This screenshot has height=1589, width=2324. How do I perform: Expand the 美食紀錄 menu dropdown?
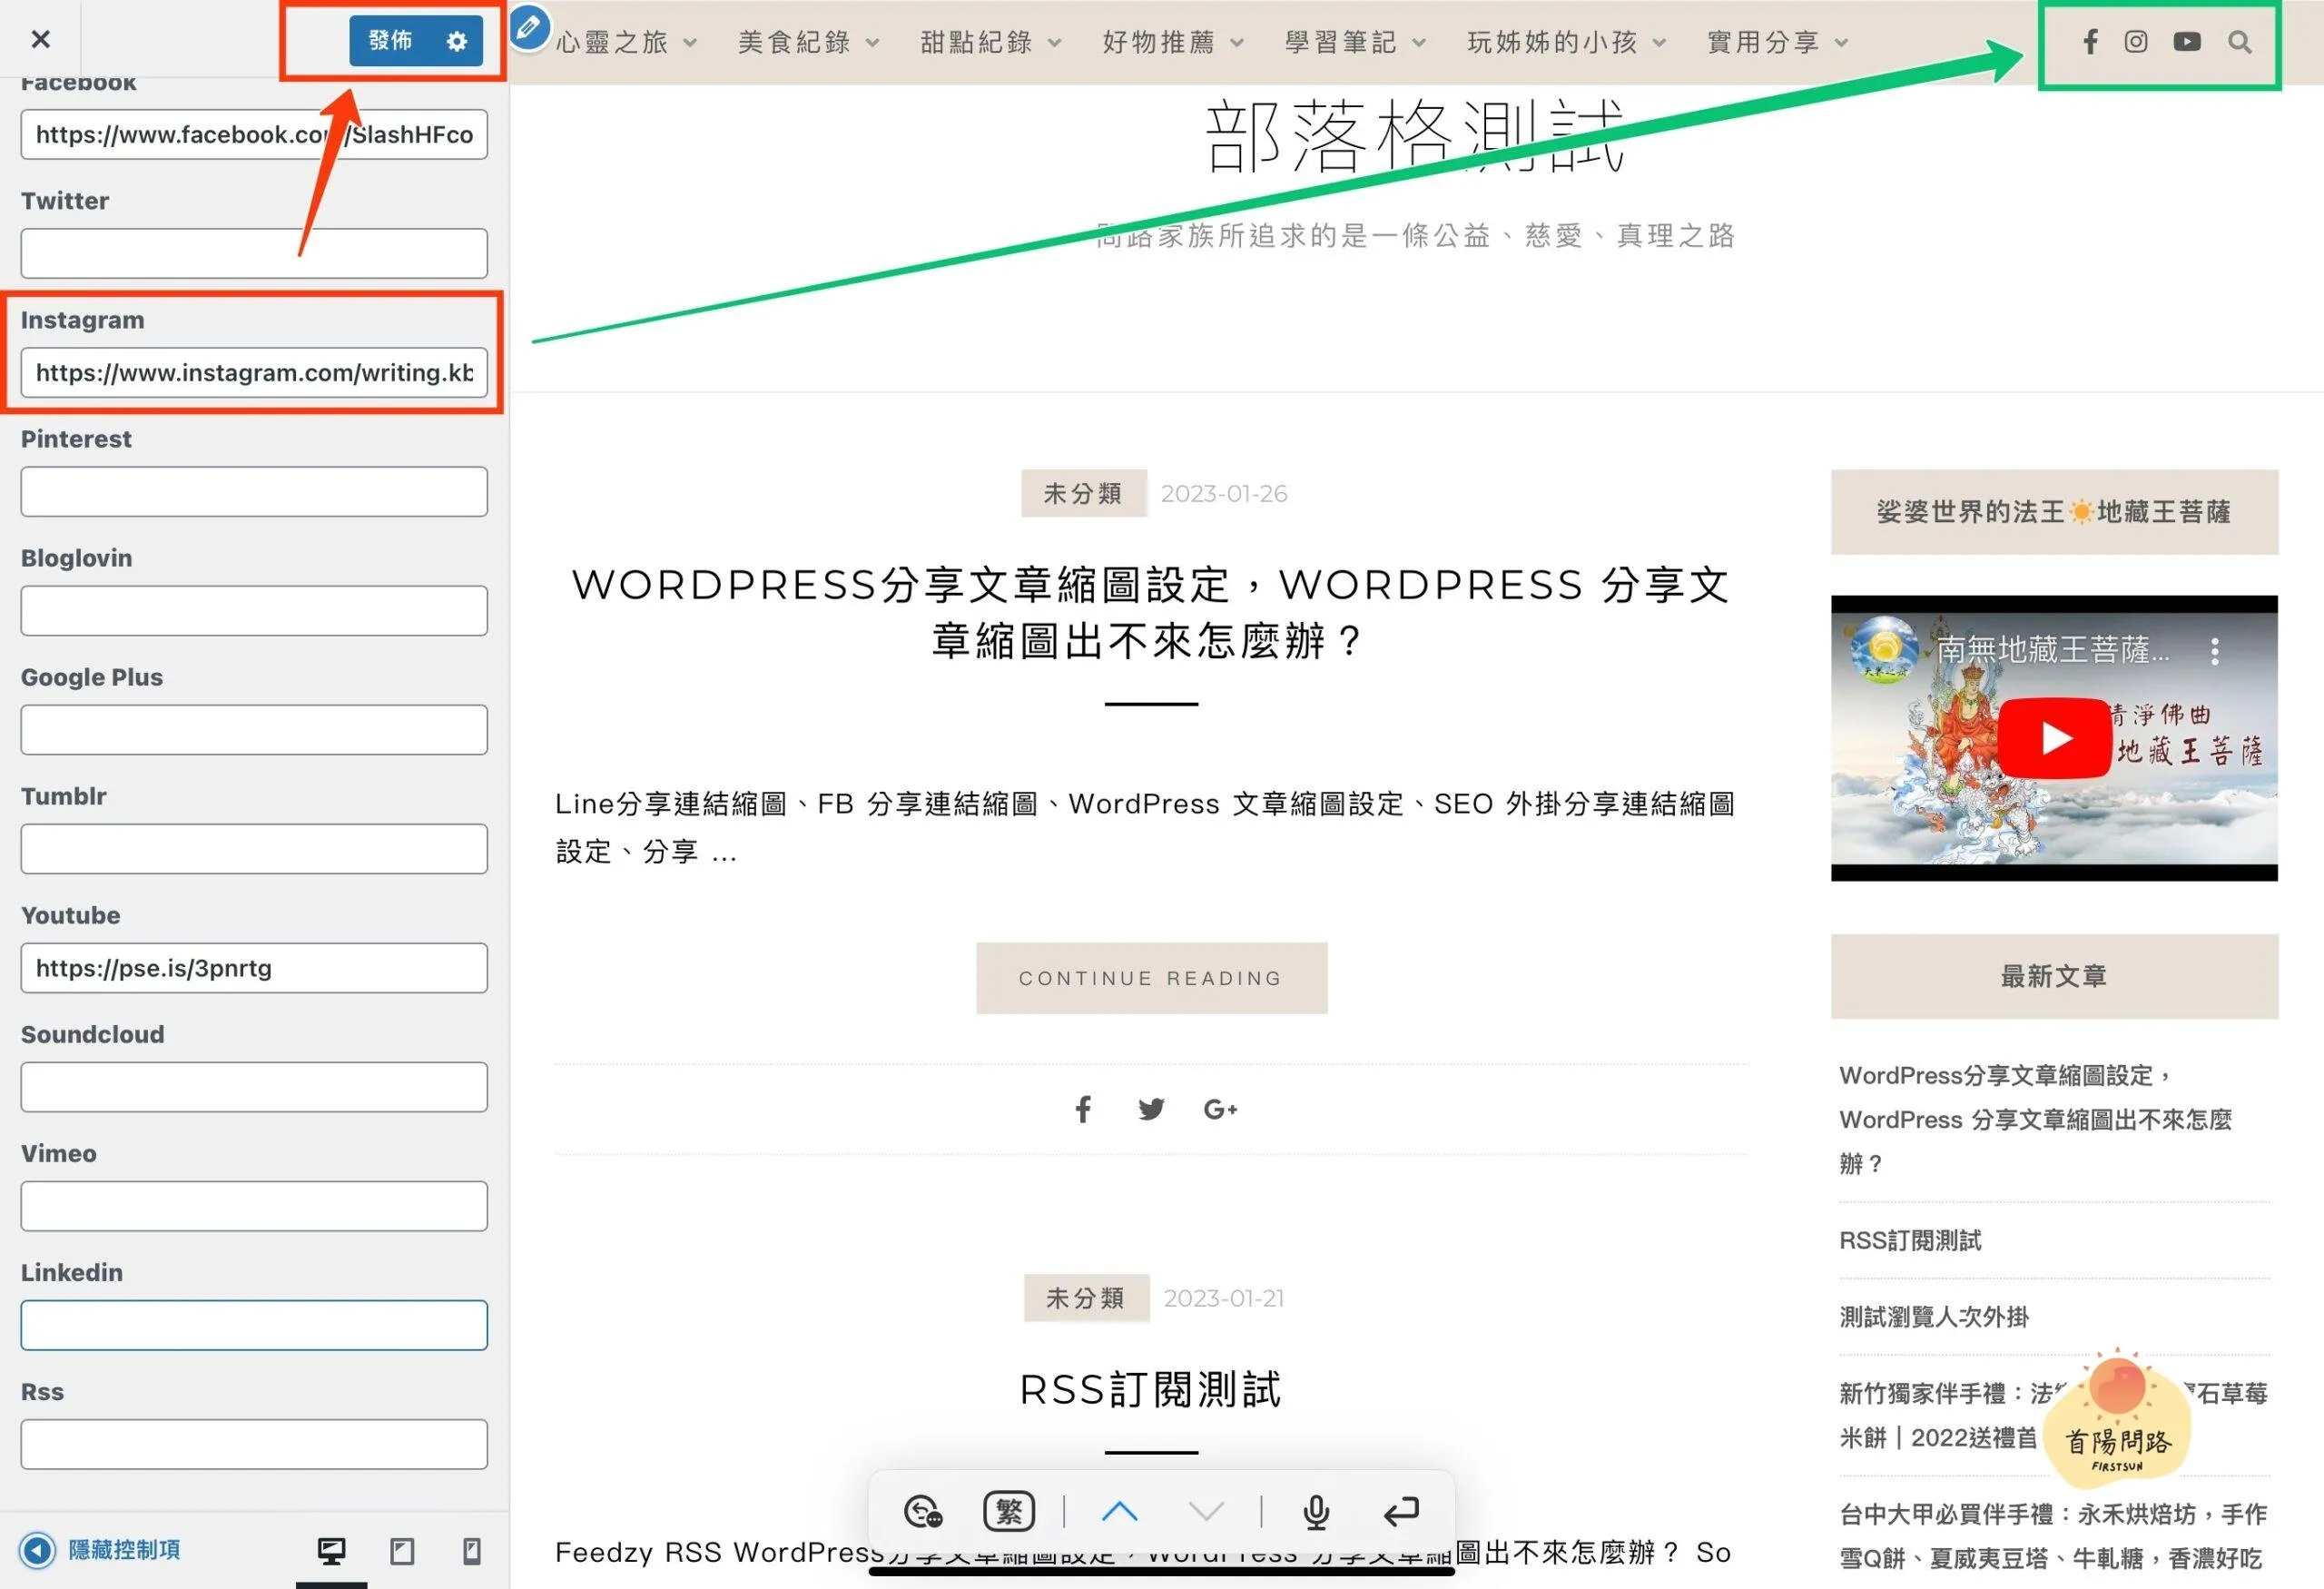pos(872,43)
